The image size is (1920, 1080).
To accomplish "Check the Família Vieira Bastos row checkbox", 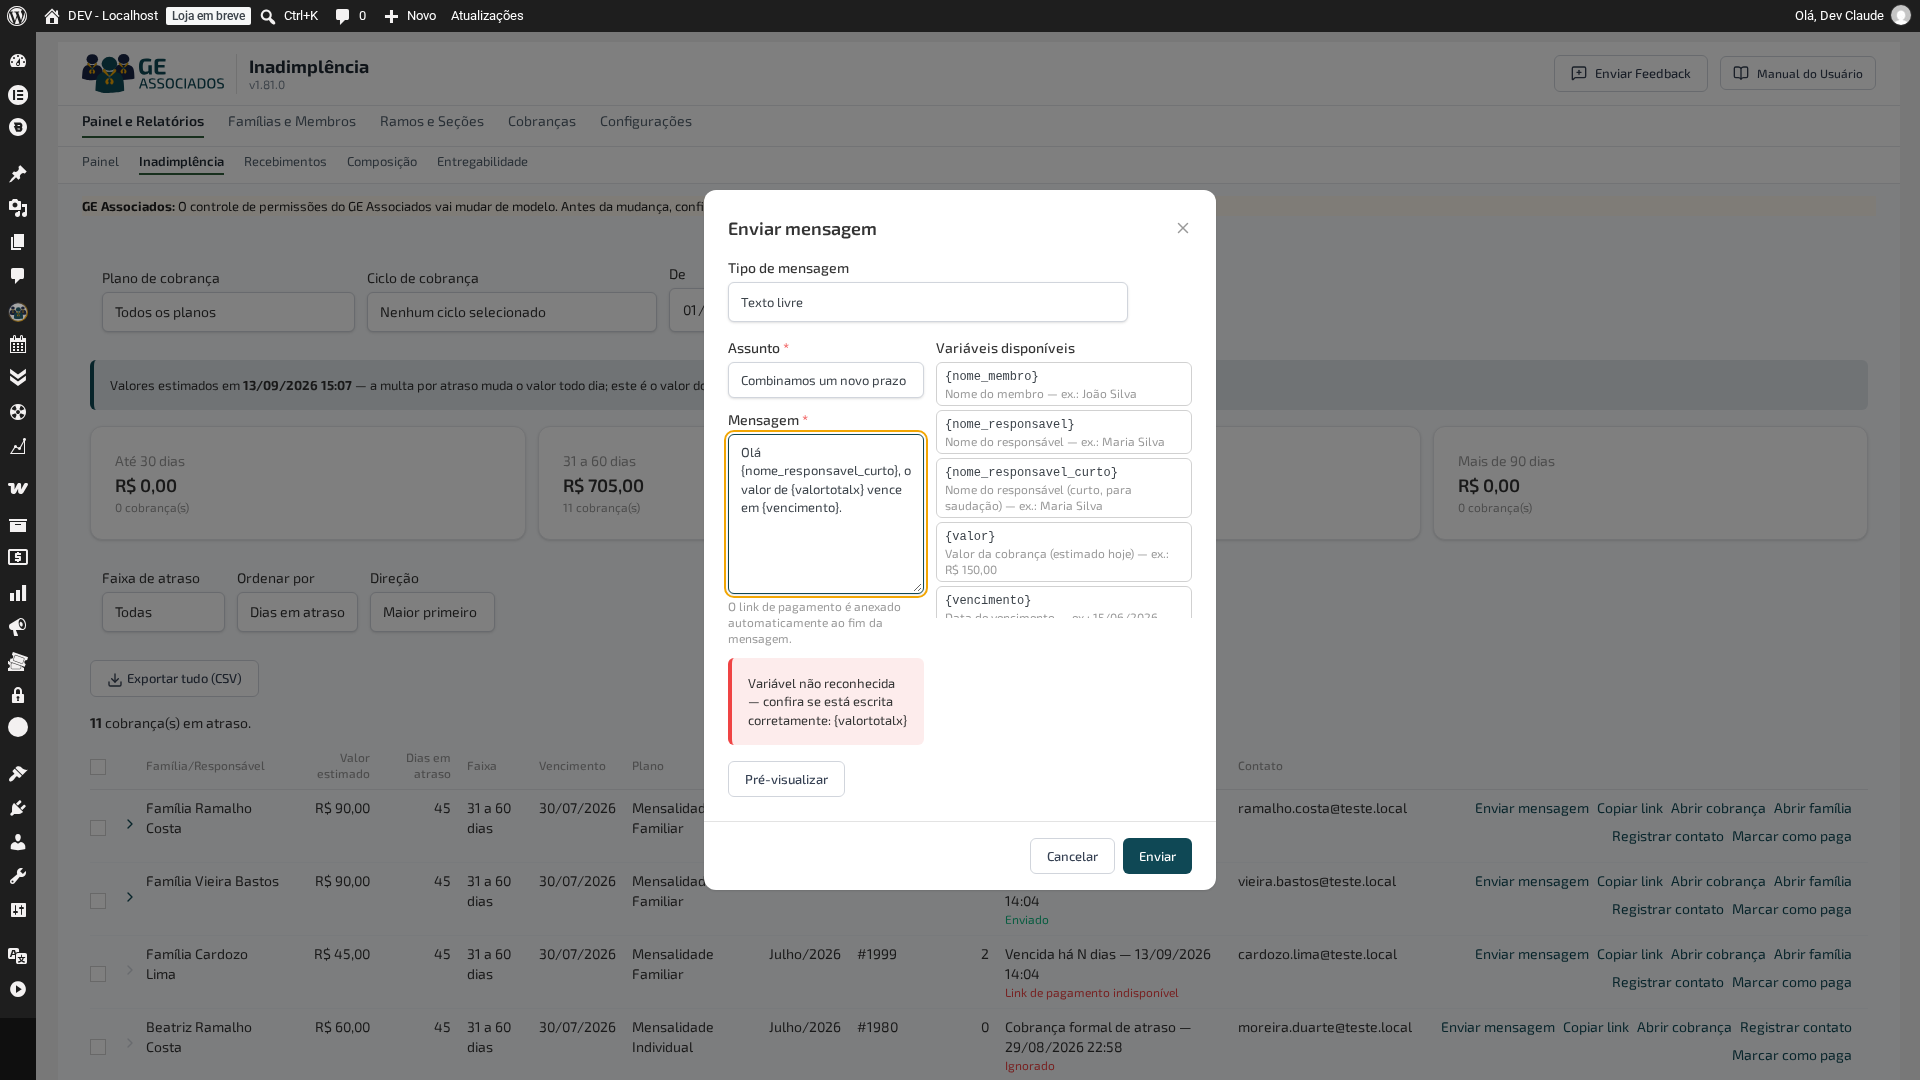I will point(98,901).
